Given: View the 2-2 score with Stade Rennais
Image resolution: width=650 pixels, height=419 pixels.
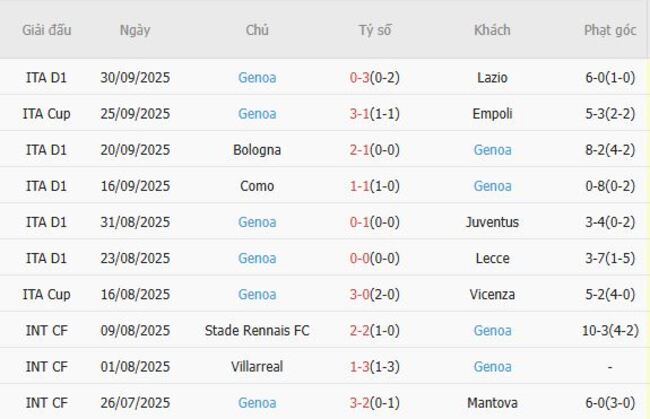Looking at the screenshot, I should [358, 330].
